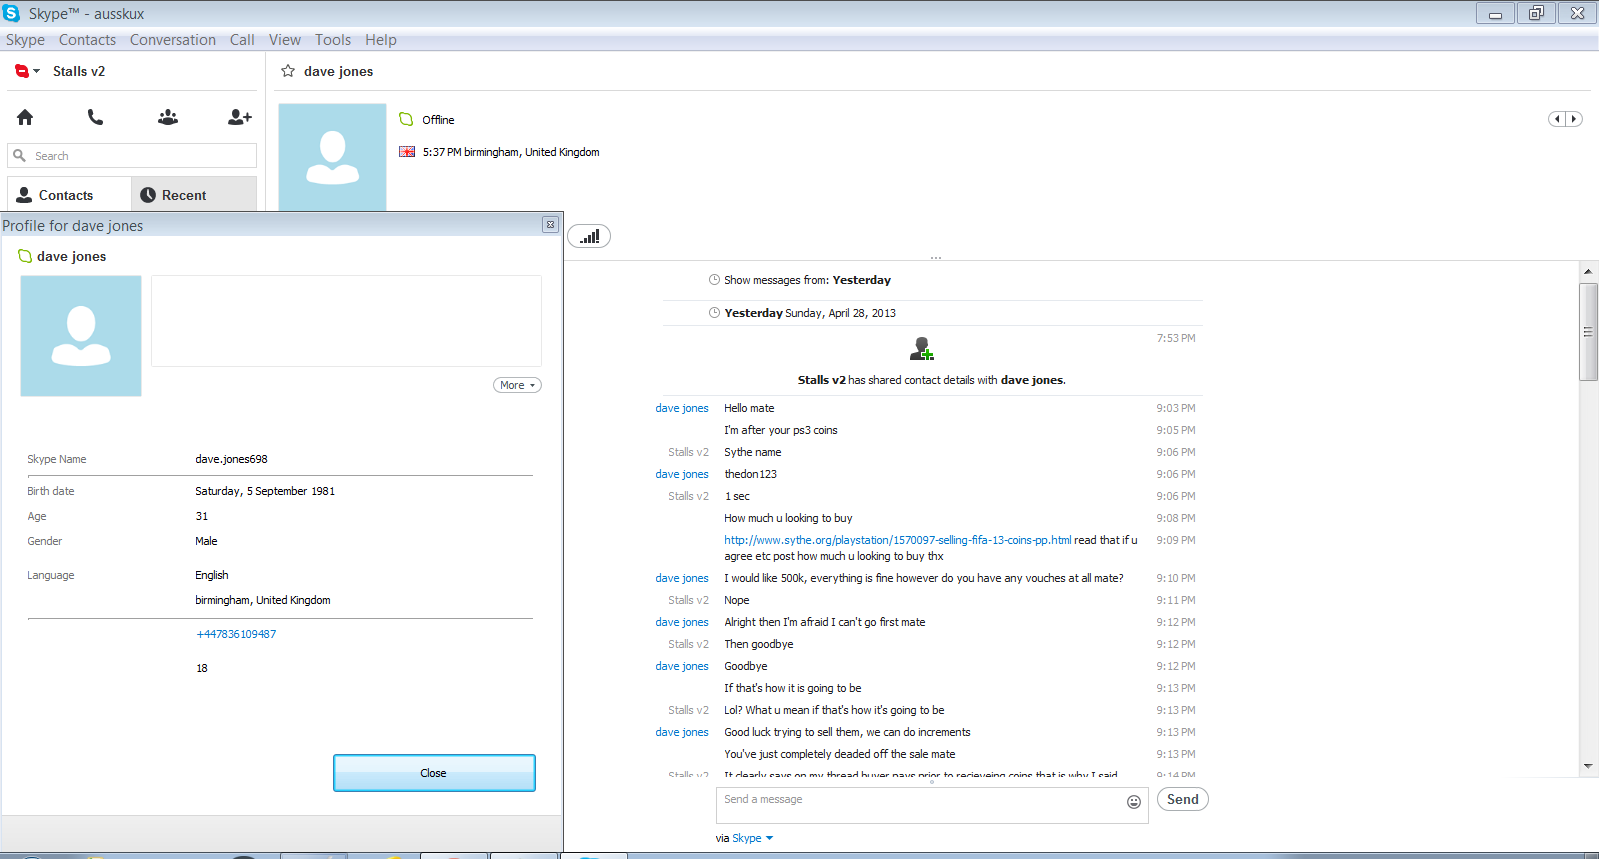
Task: Click the message Sythe name
Action: click(x=753, y=452)
